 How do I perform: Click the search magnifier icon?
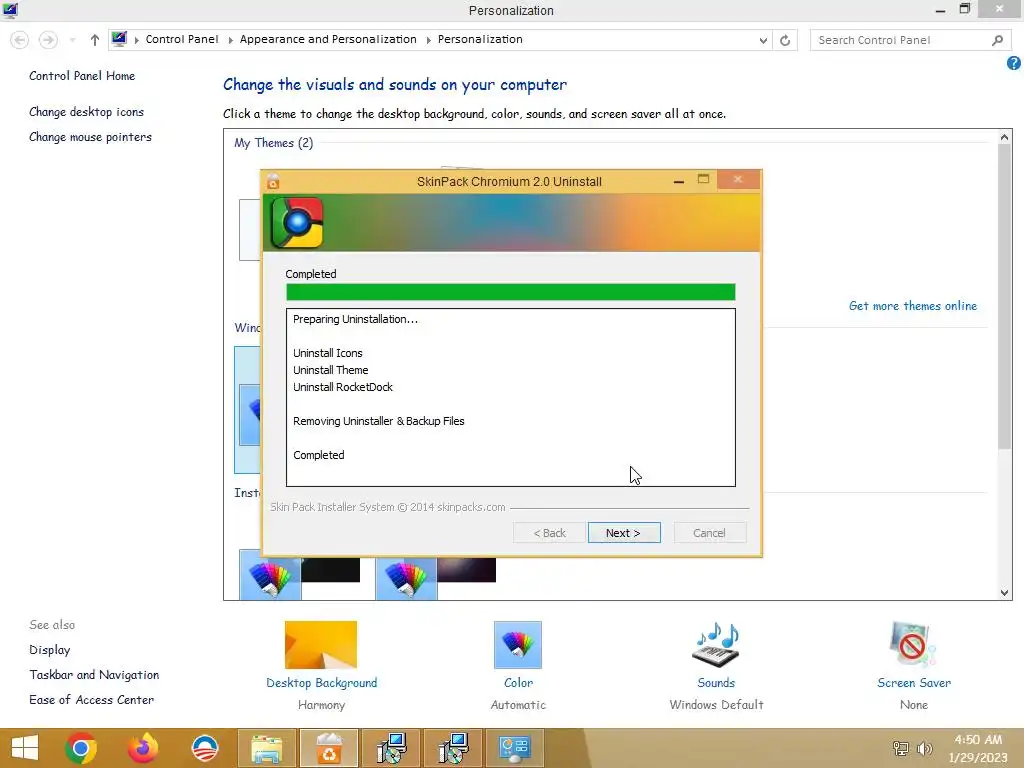(997, 40)
